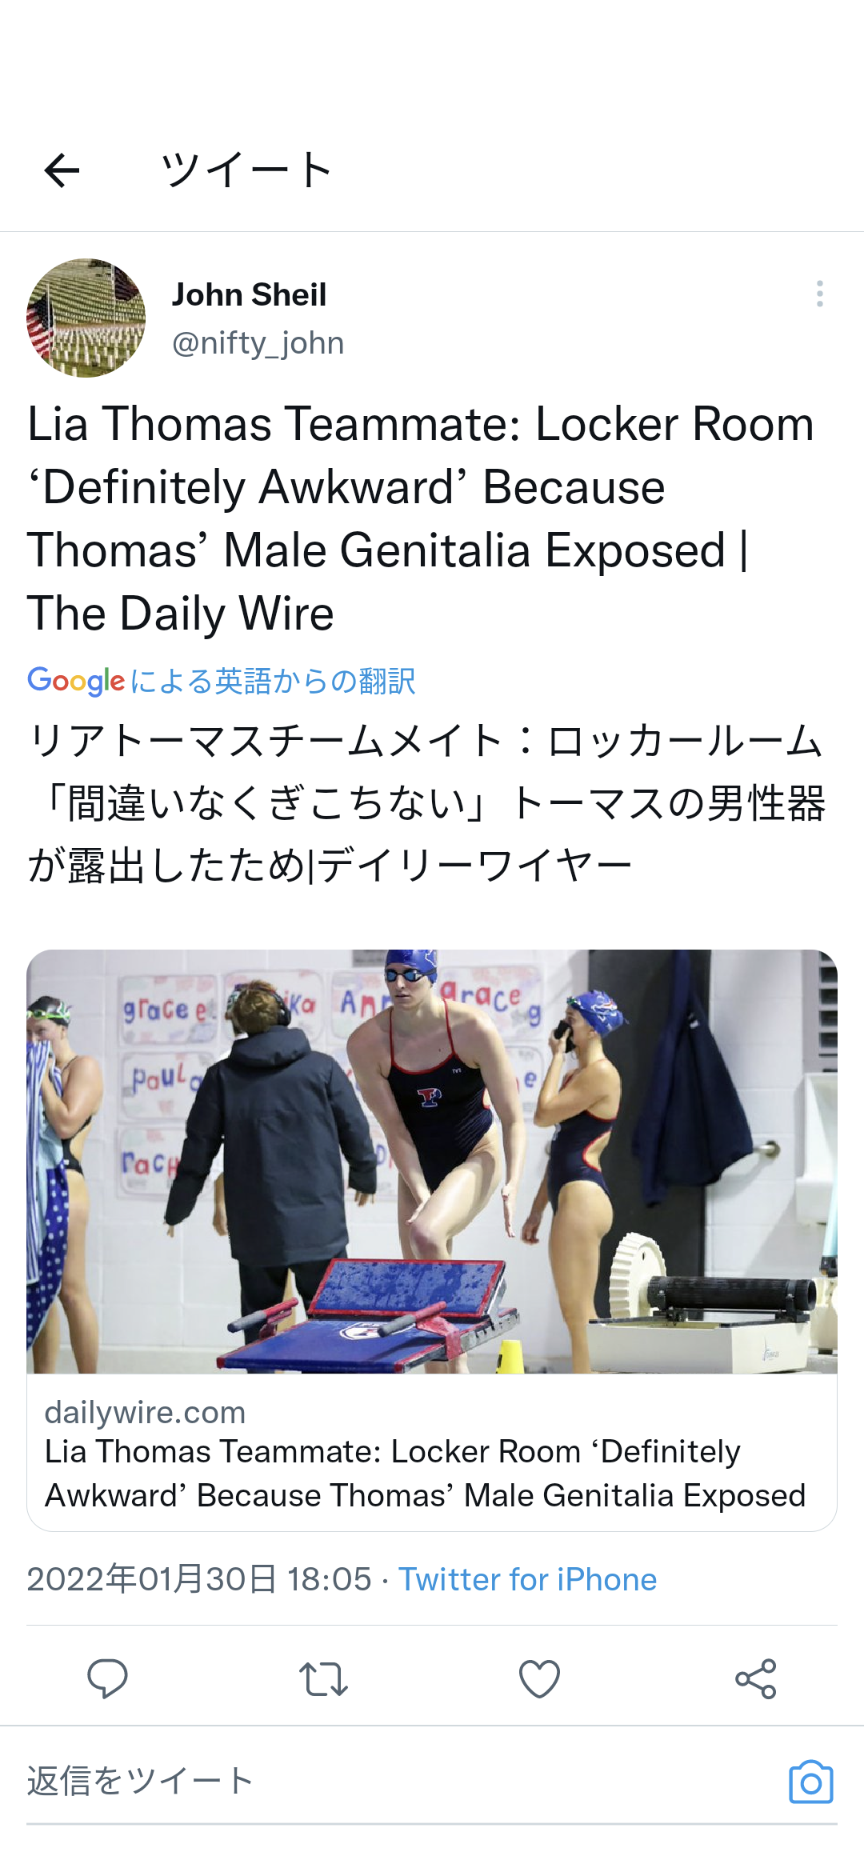The width and height of the screenshot is (864, 1872).
Task: Open the swimmer article preview image
Action: click(x=432, y=1161)
